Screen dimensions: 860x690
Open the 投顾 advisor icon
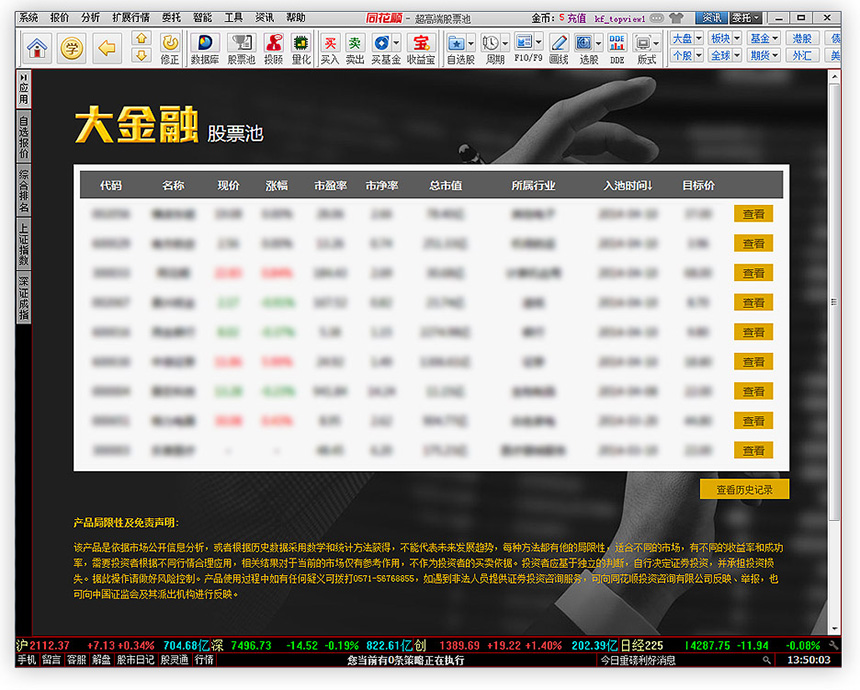(273, 49)
